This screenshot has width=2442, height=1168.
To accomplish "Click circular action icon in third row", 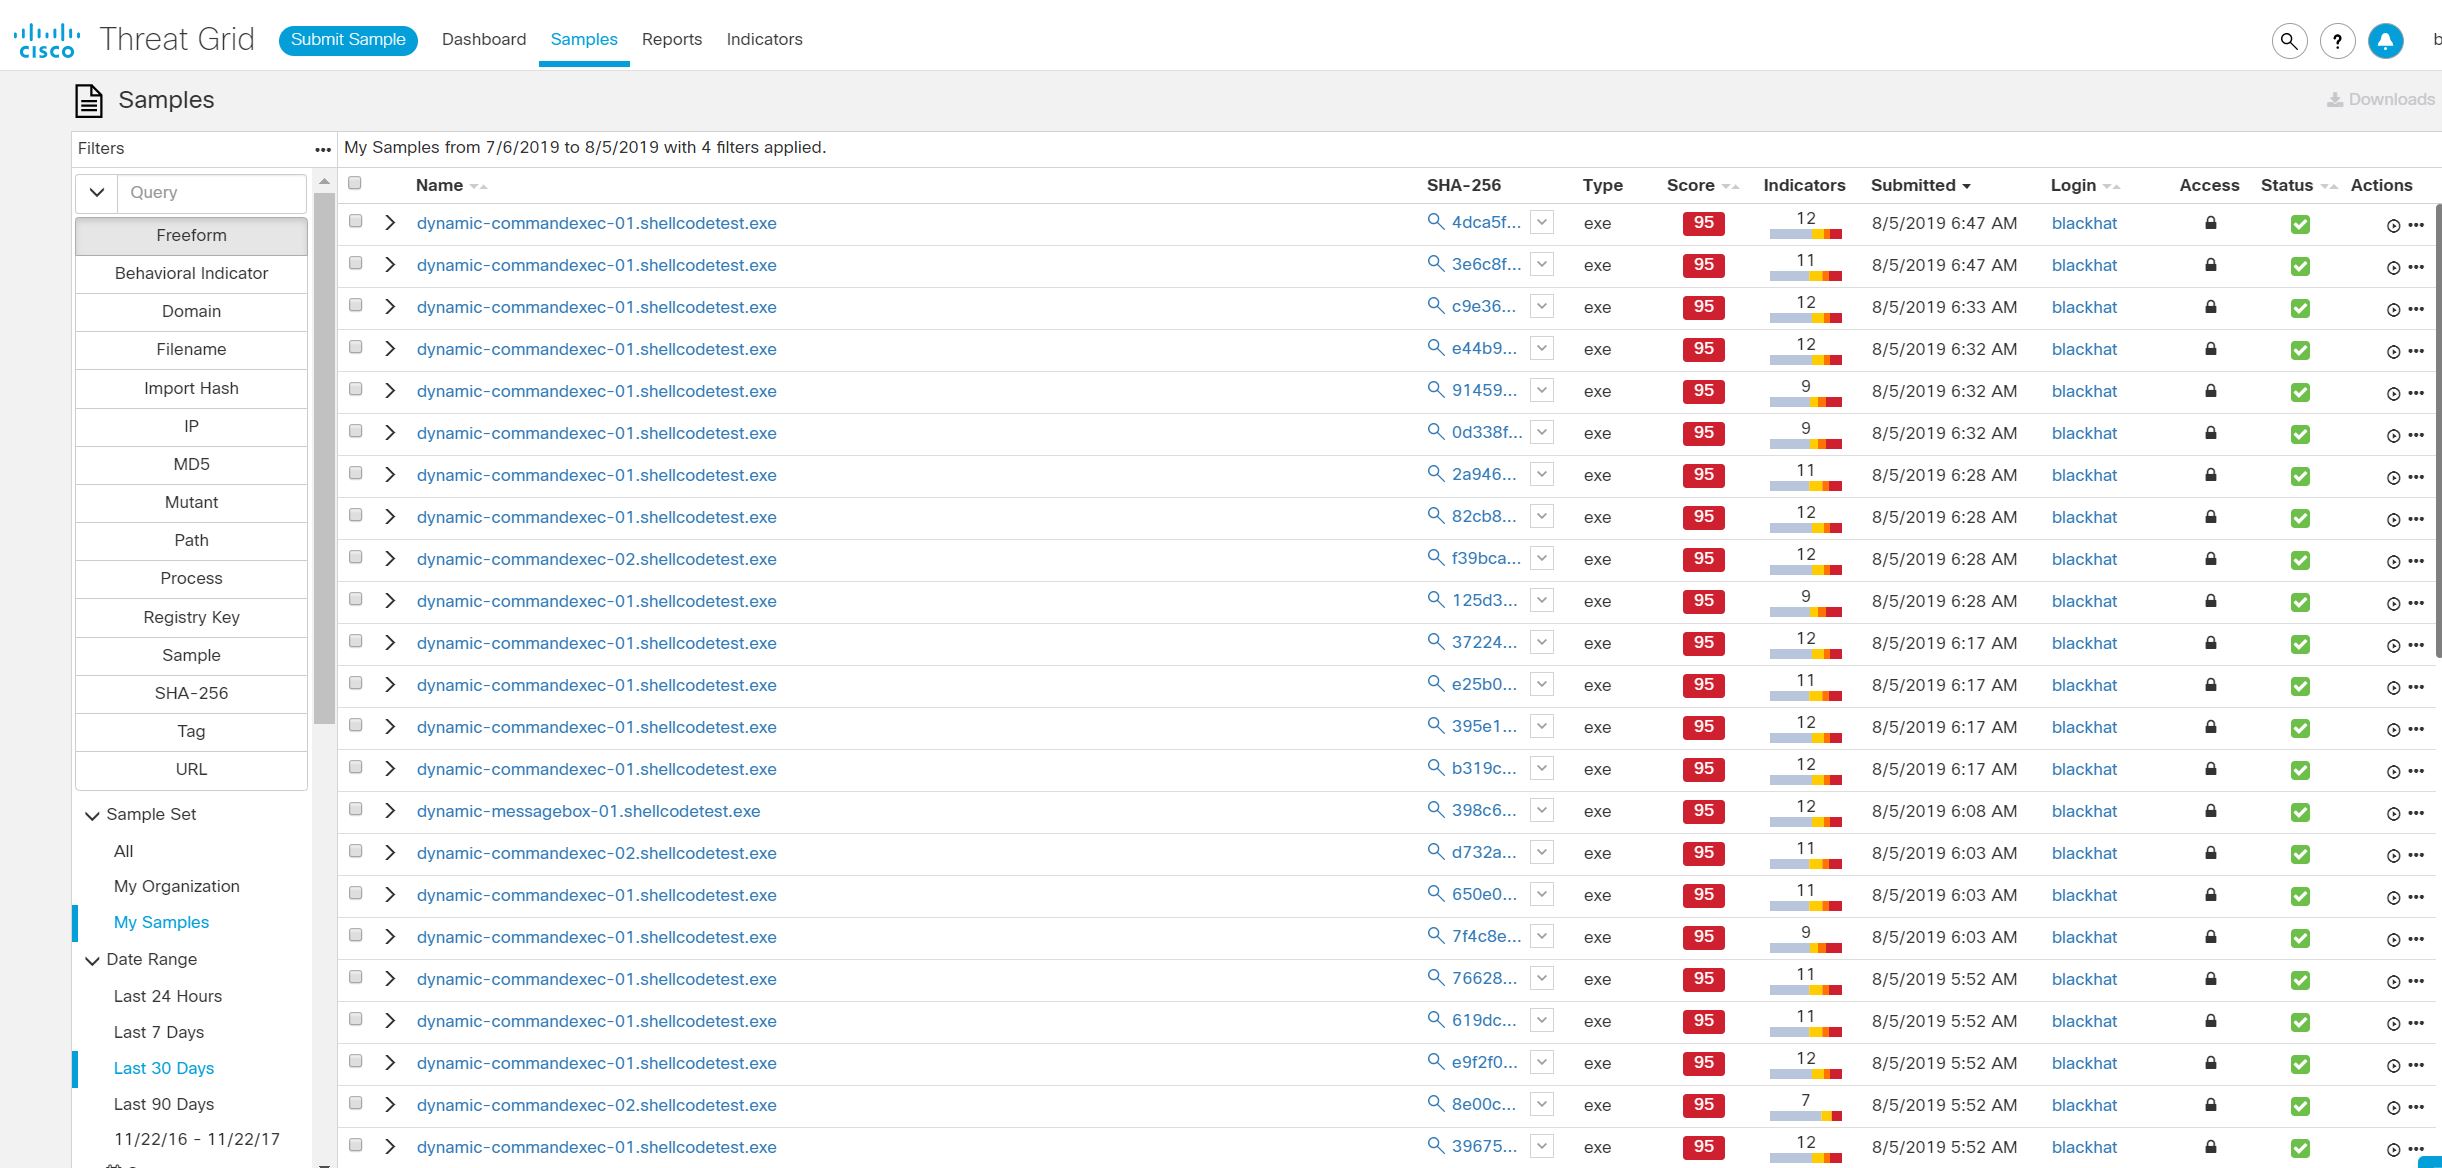I will click(x=2393, y=310).
